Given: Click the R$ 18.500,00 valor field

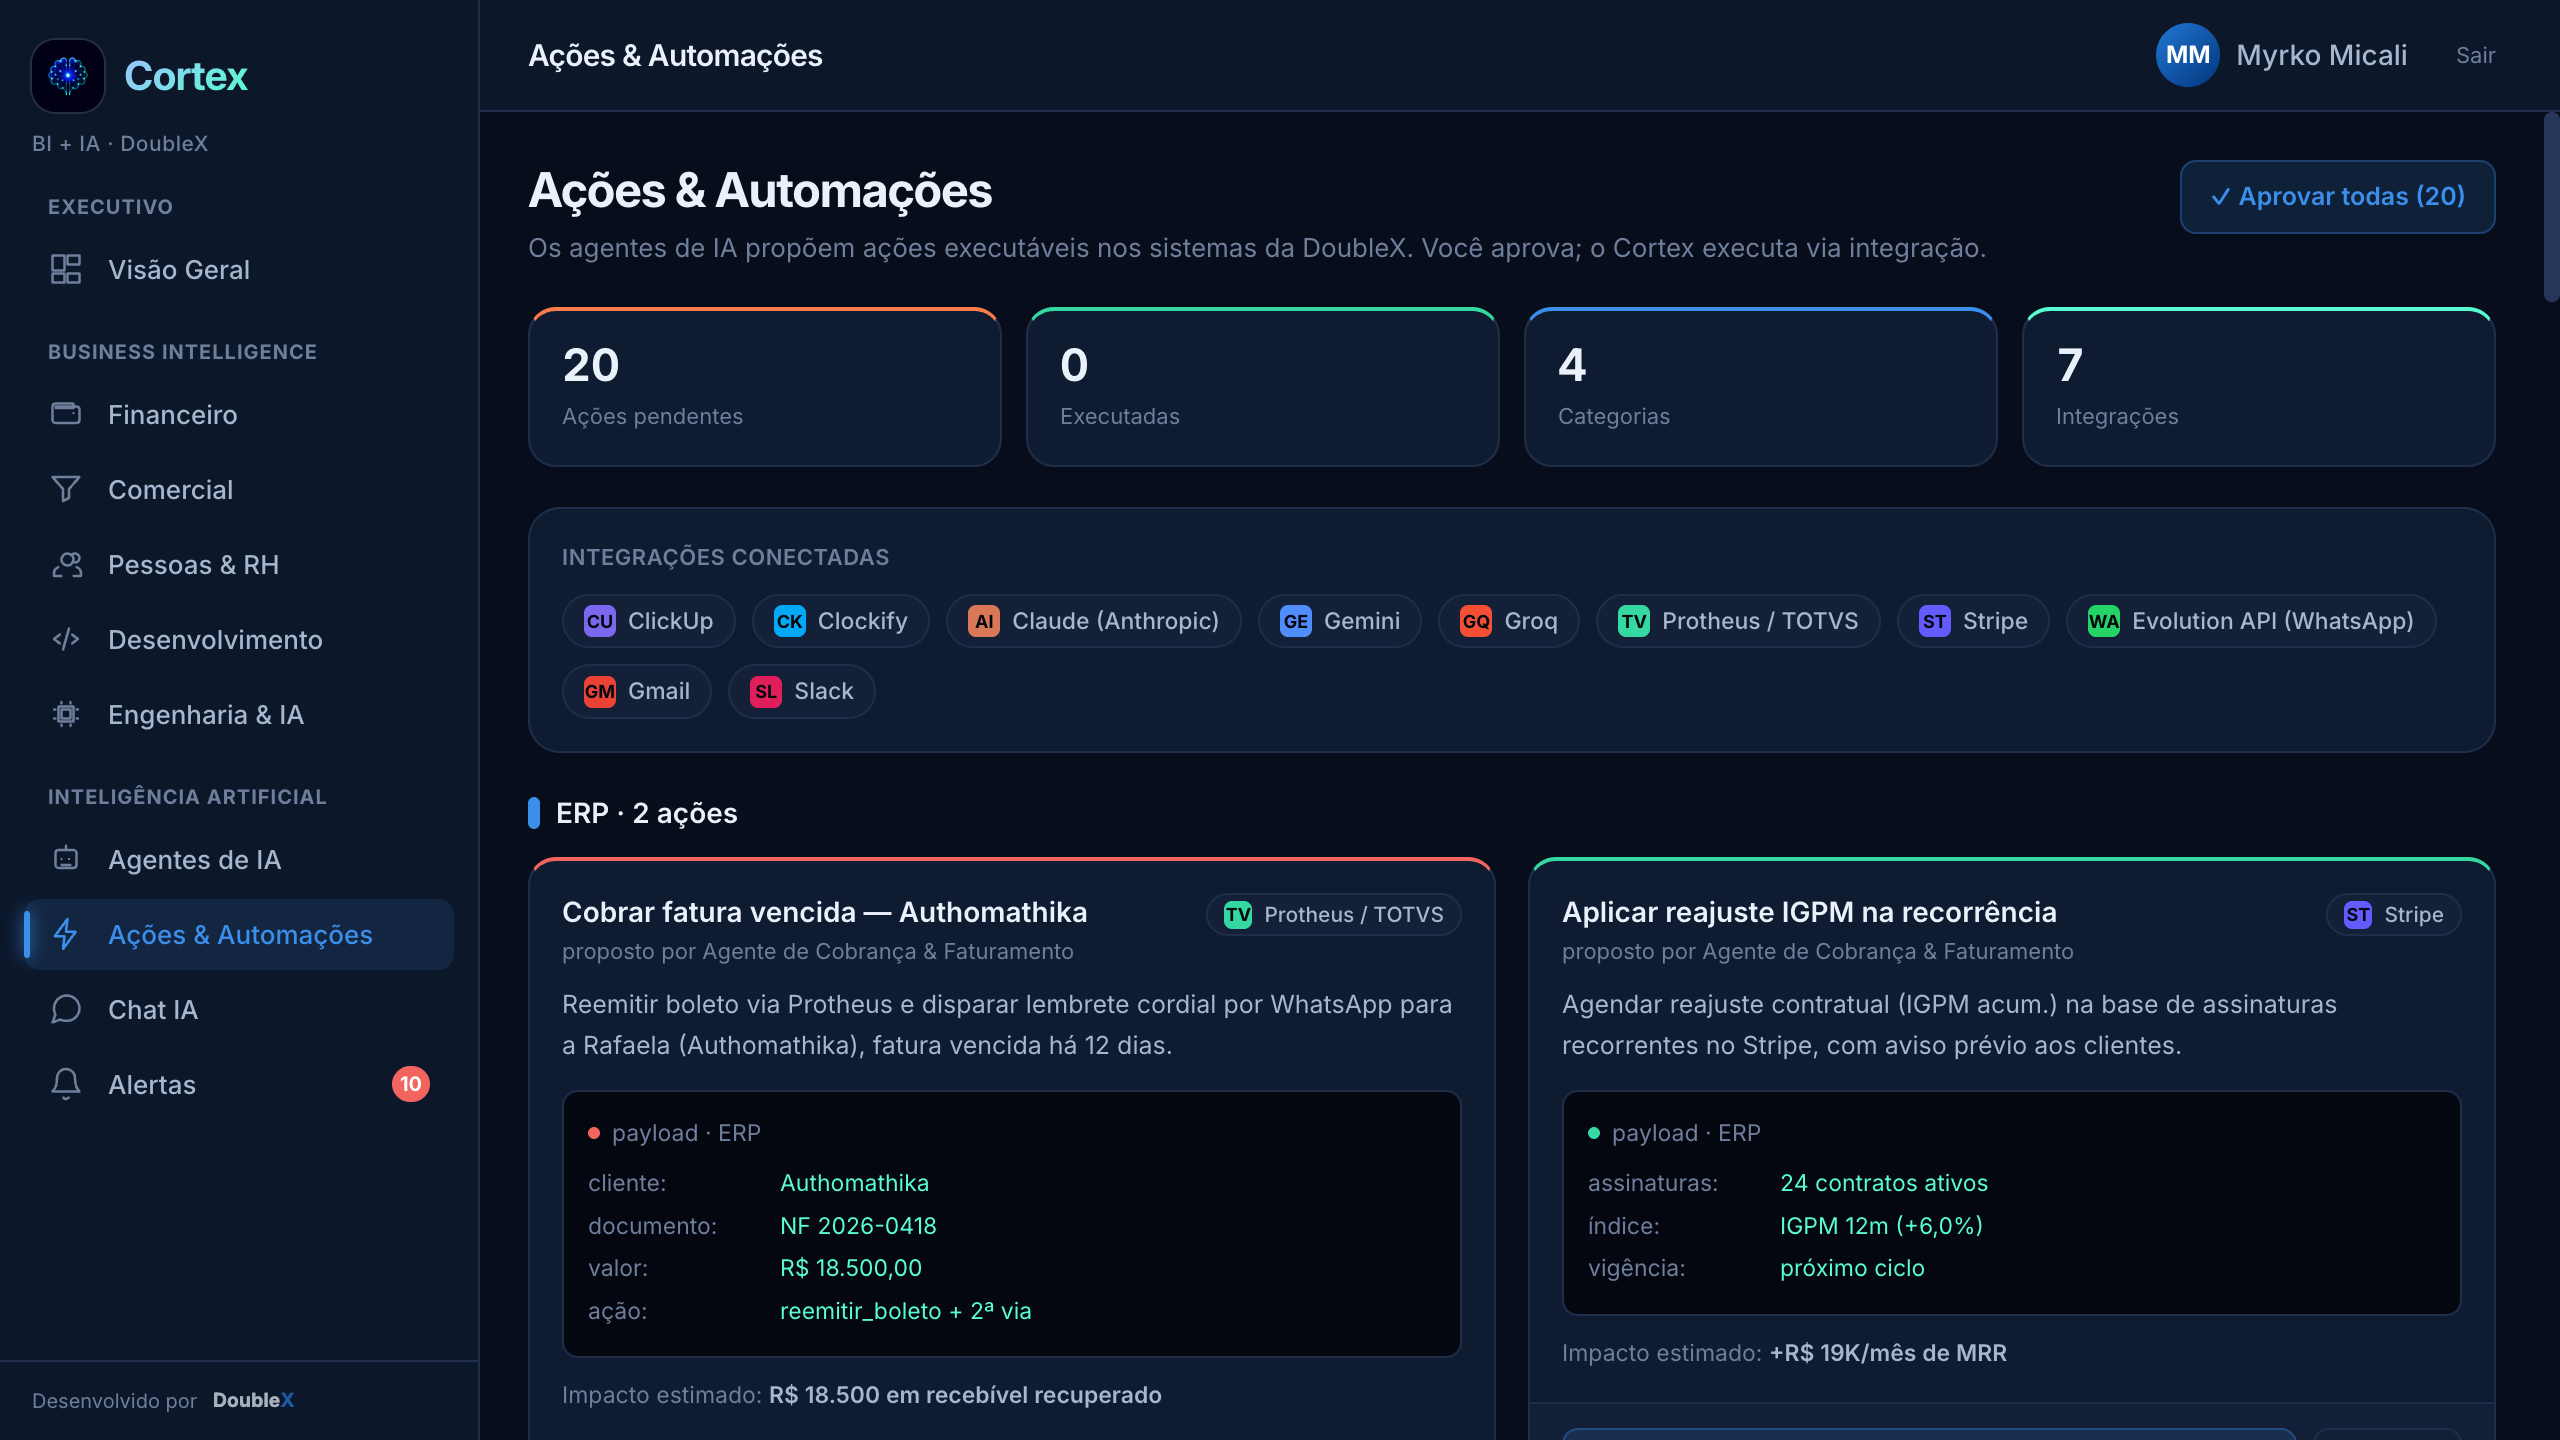Looking at the screenshot, I should tap(850, 1268).
